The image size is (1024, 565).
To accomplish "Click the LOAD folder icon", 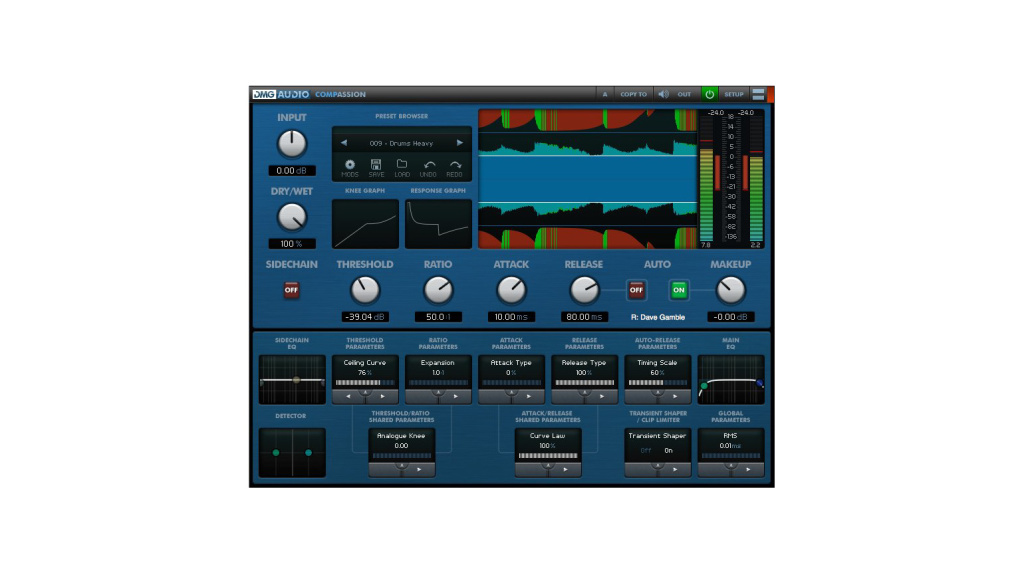I will [402, 164].
